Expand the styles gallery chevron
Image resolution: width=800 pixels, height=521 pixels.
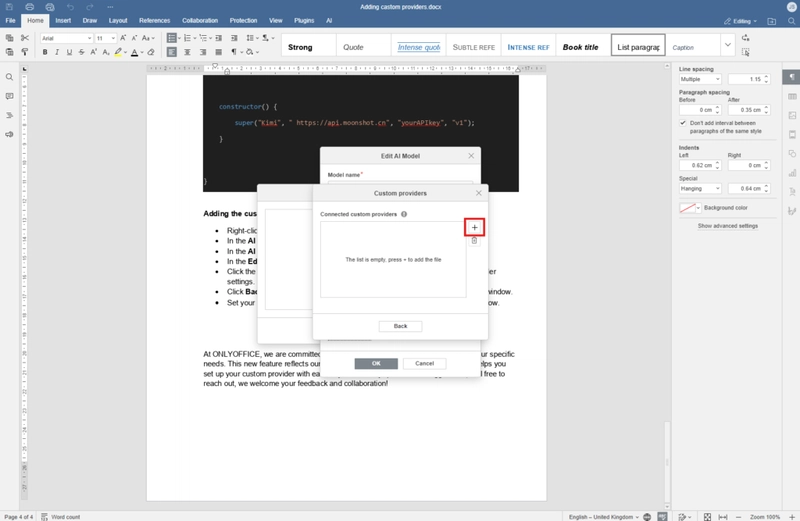(728, 45)
